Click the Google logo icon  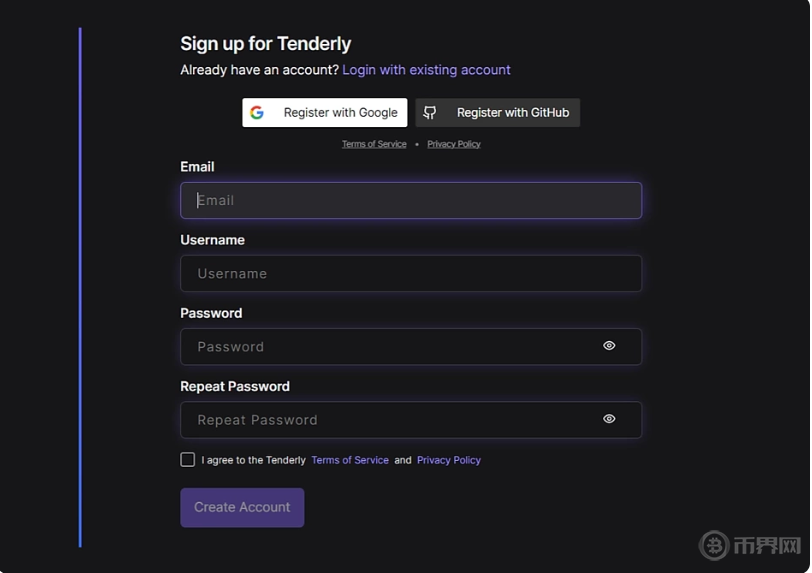click(257, 113)
